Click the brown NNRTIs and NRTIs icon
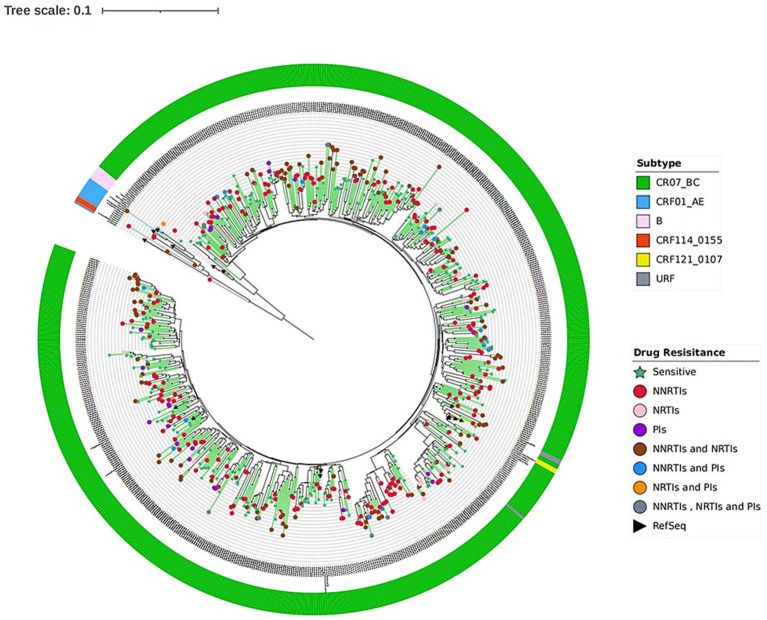 coord(640,449)
